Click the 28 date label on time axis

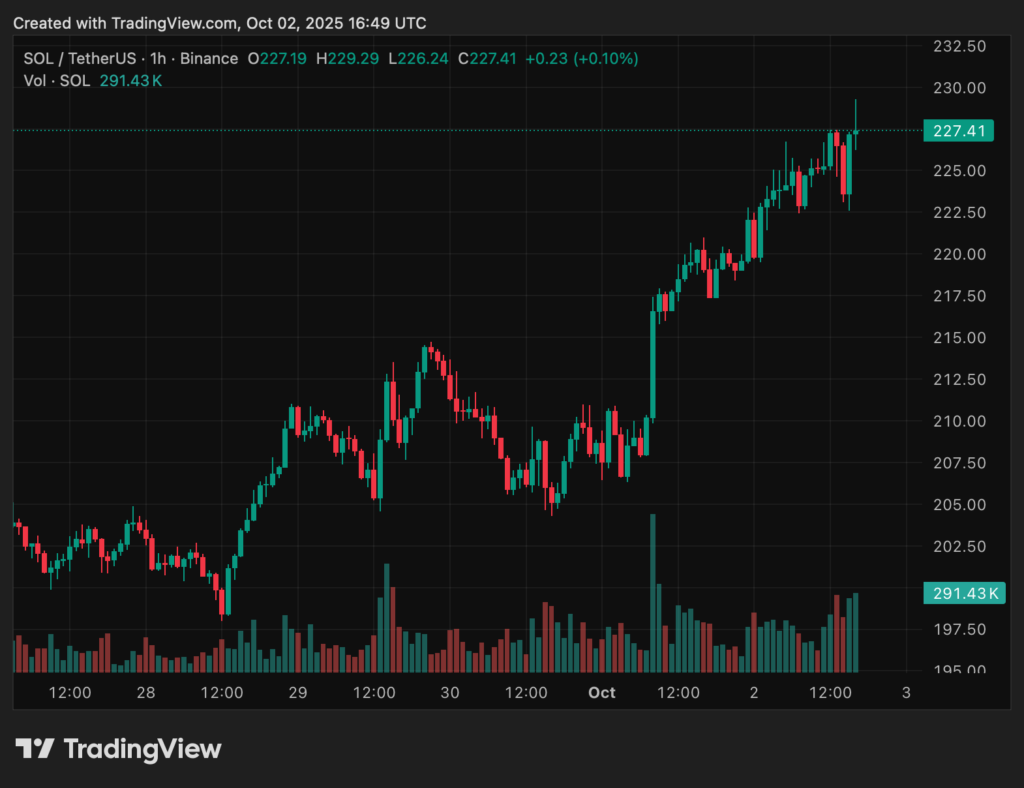[x=145, y=692]
